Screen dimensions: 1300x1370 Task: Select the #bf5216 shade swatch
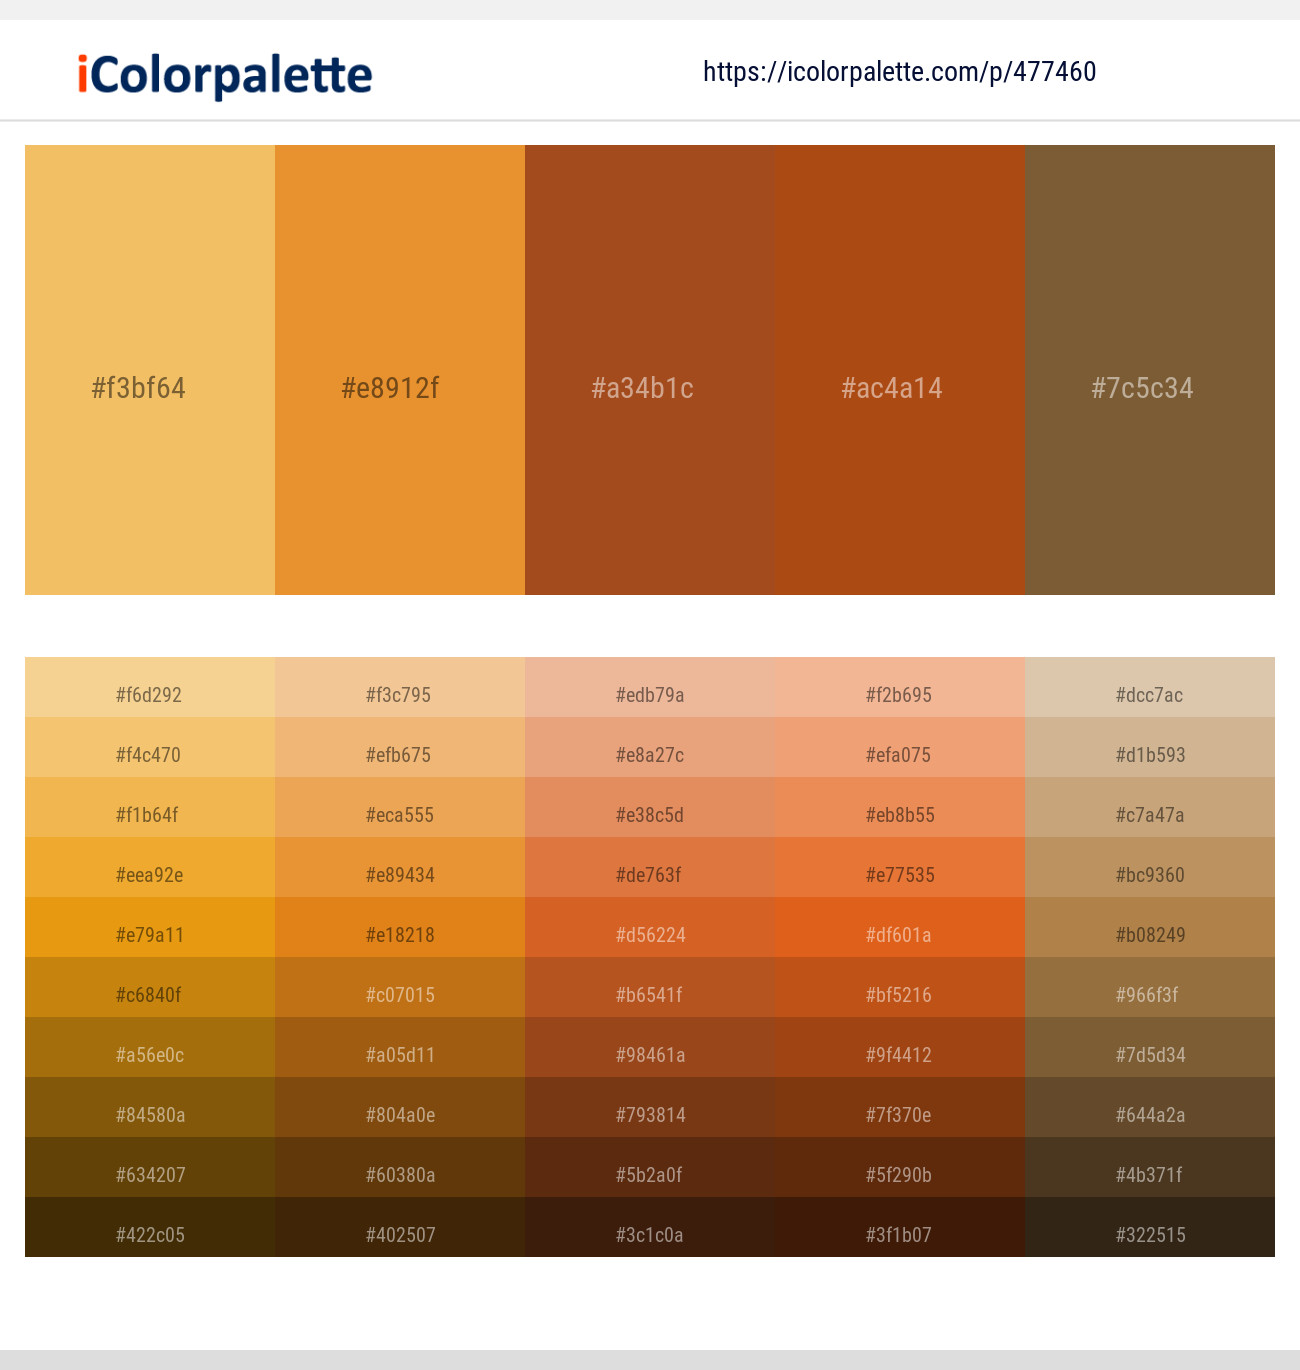(900, 994)
